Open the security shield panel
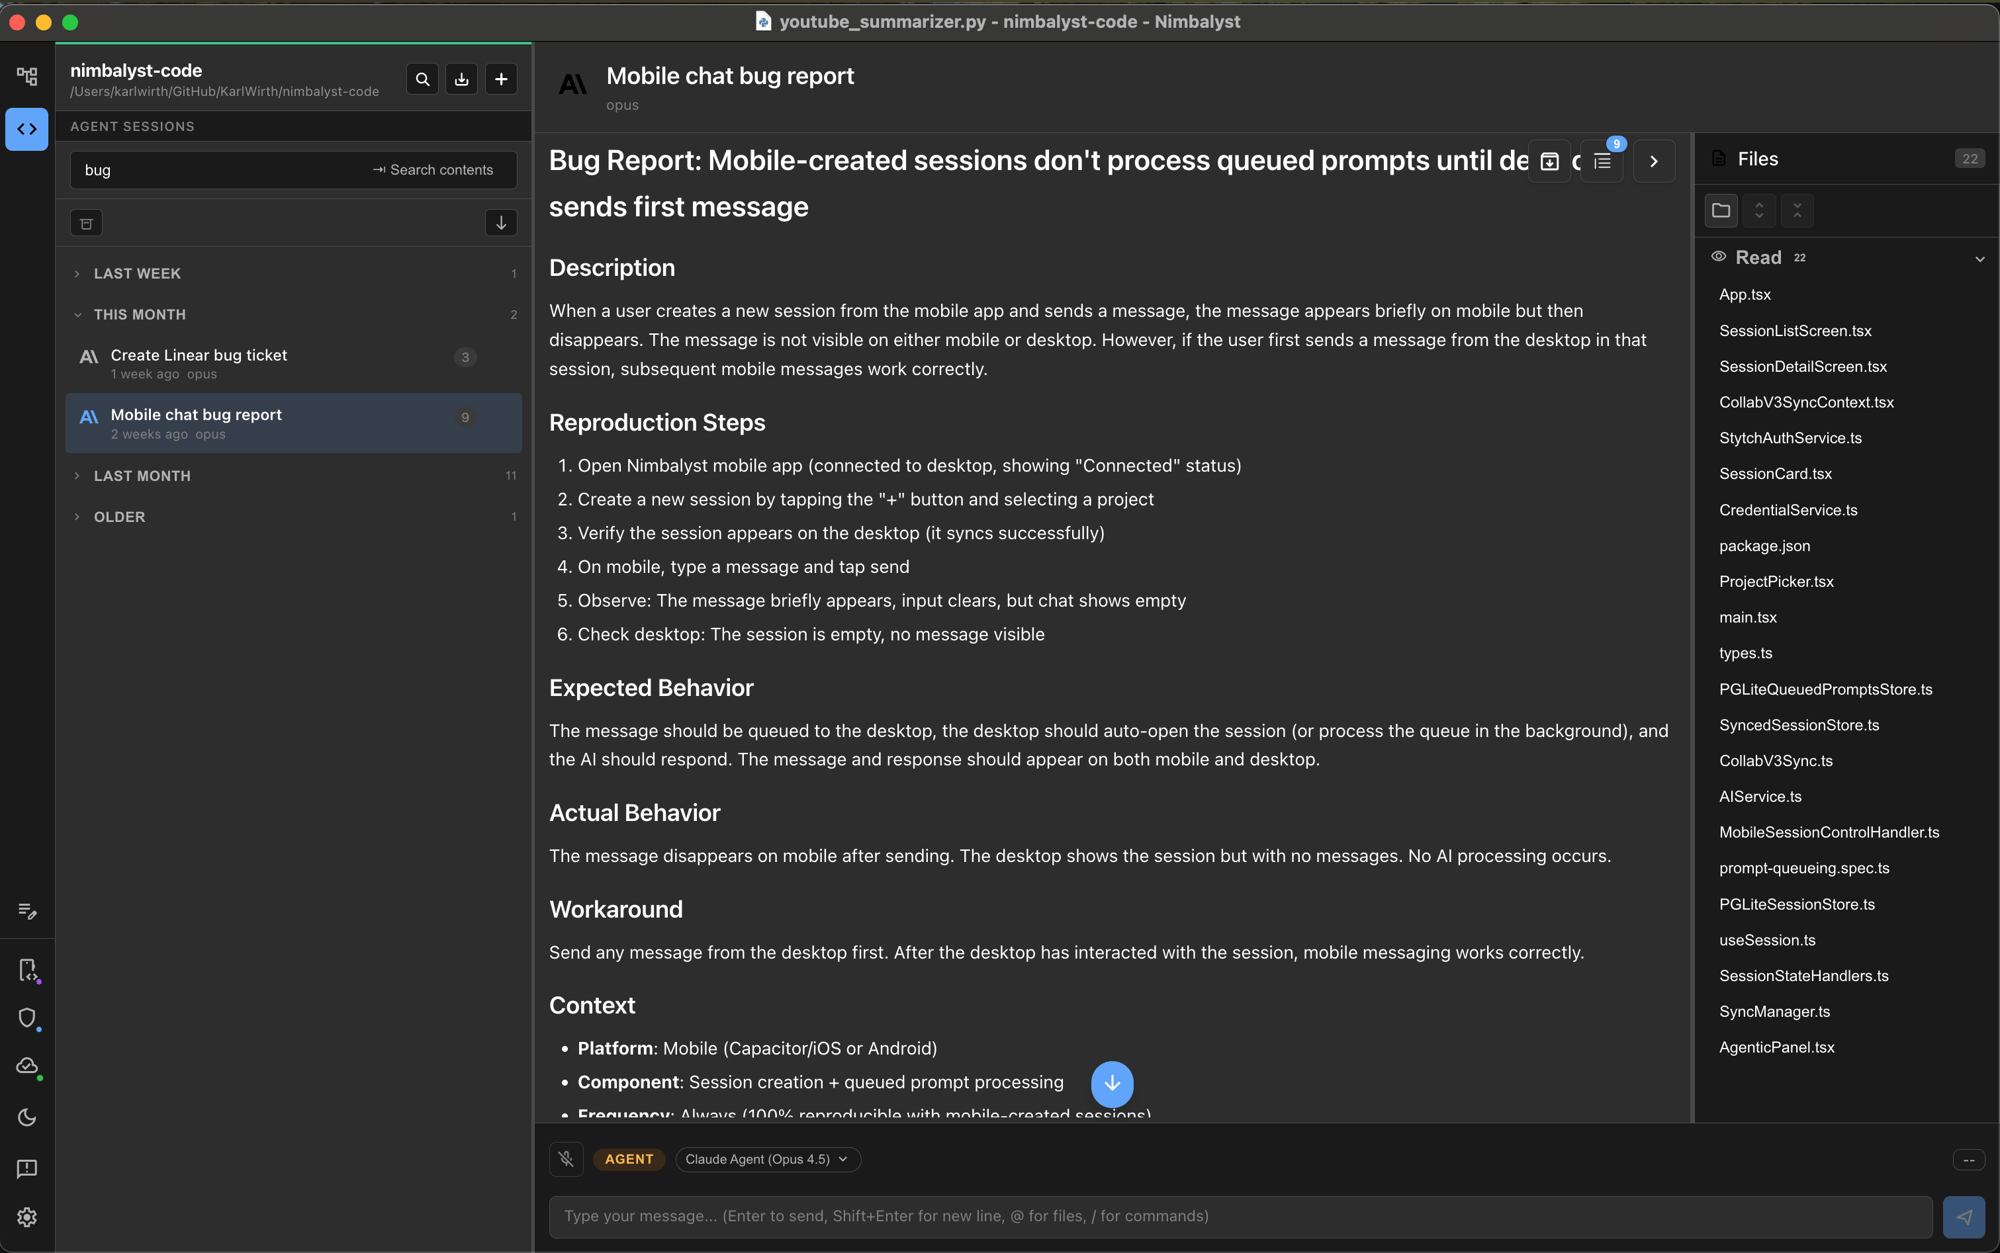The width and height of the screenshot is (2000, 1253). (27, 1017)
